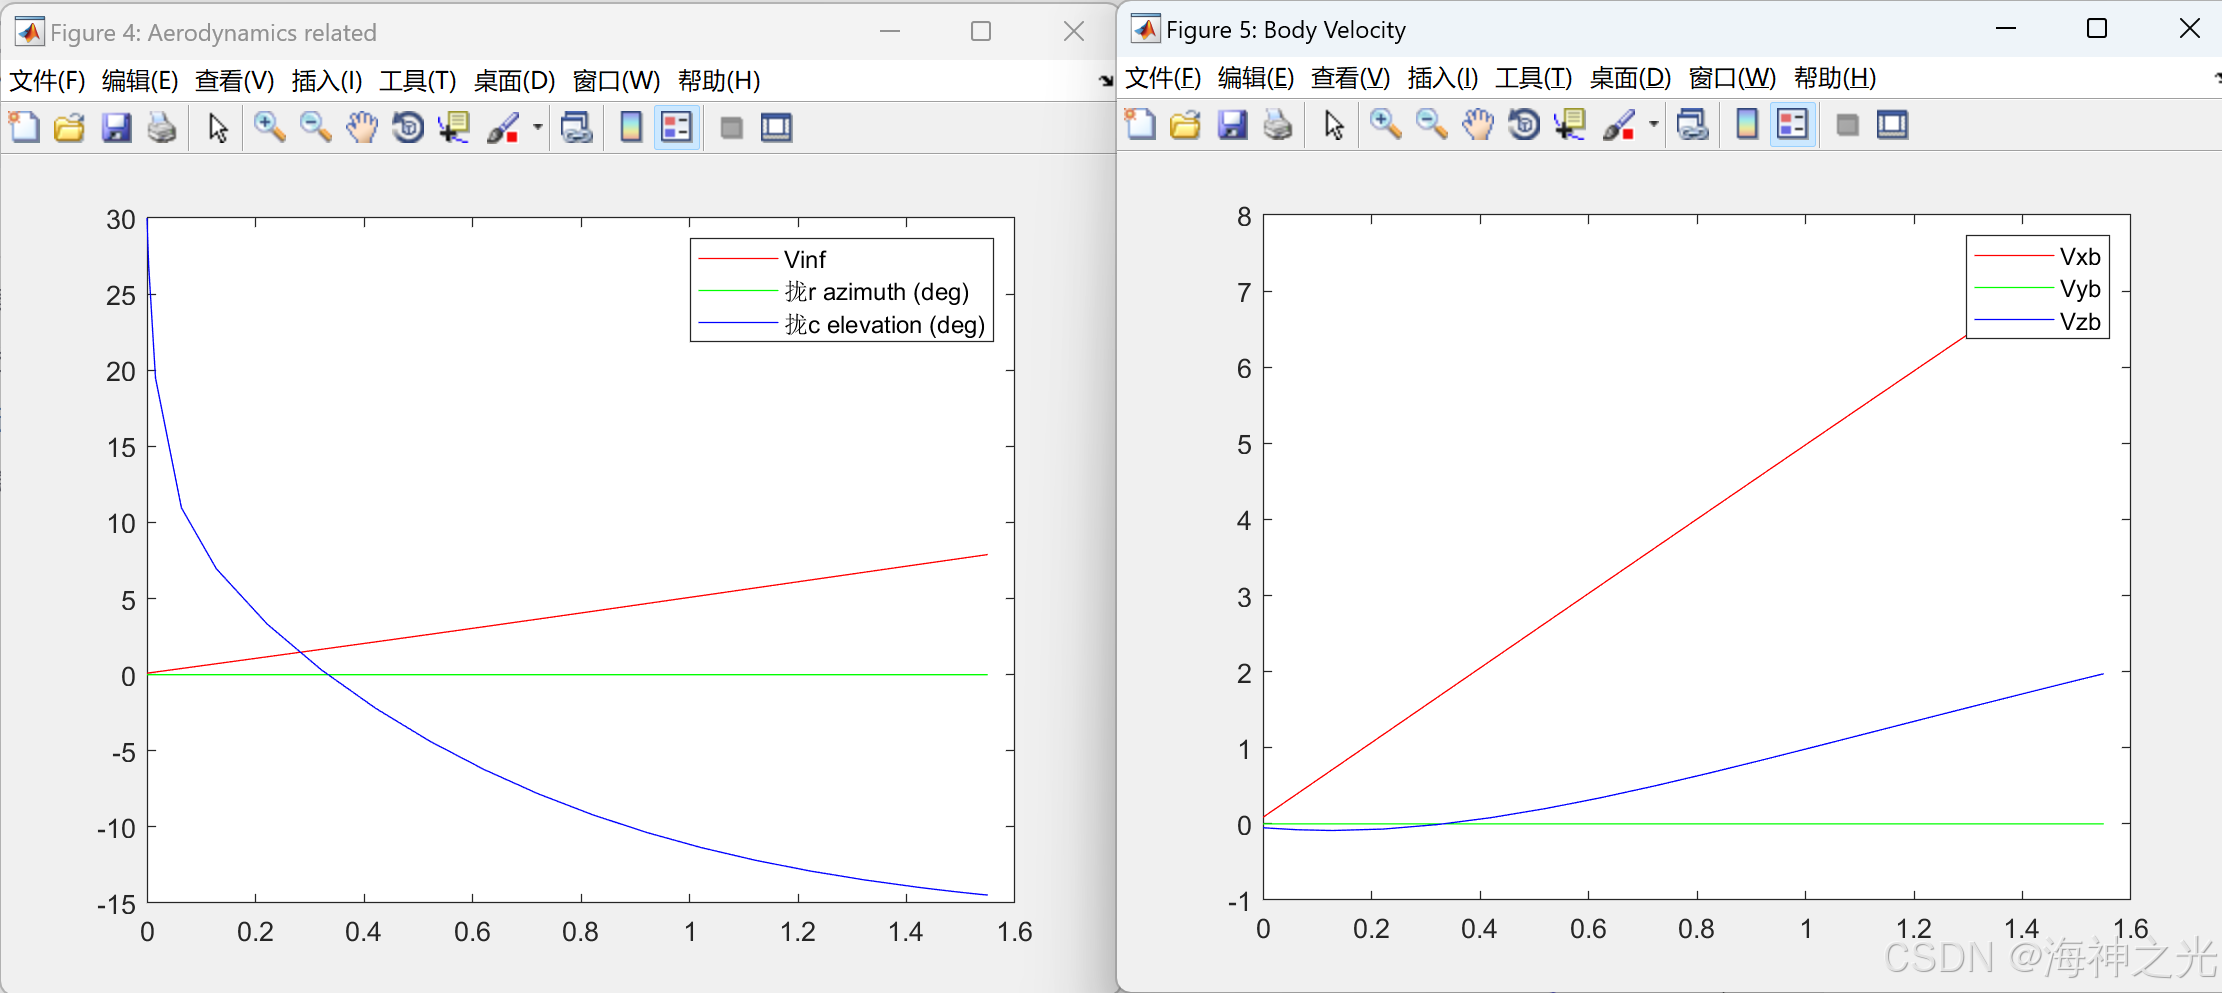Image resolution: width=2222 pixels, height=993 pixels.
Task: Click New Figure icon in Figure 4 toolbar
Action: point(24,127)
